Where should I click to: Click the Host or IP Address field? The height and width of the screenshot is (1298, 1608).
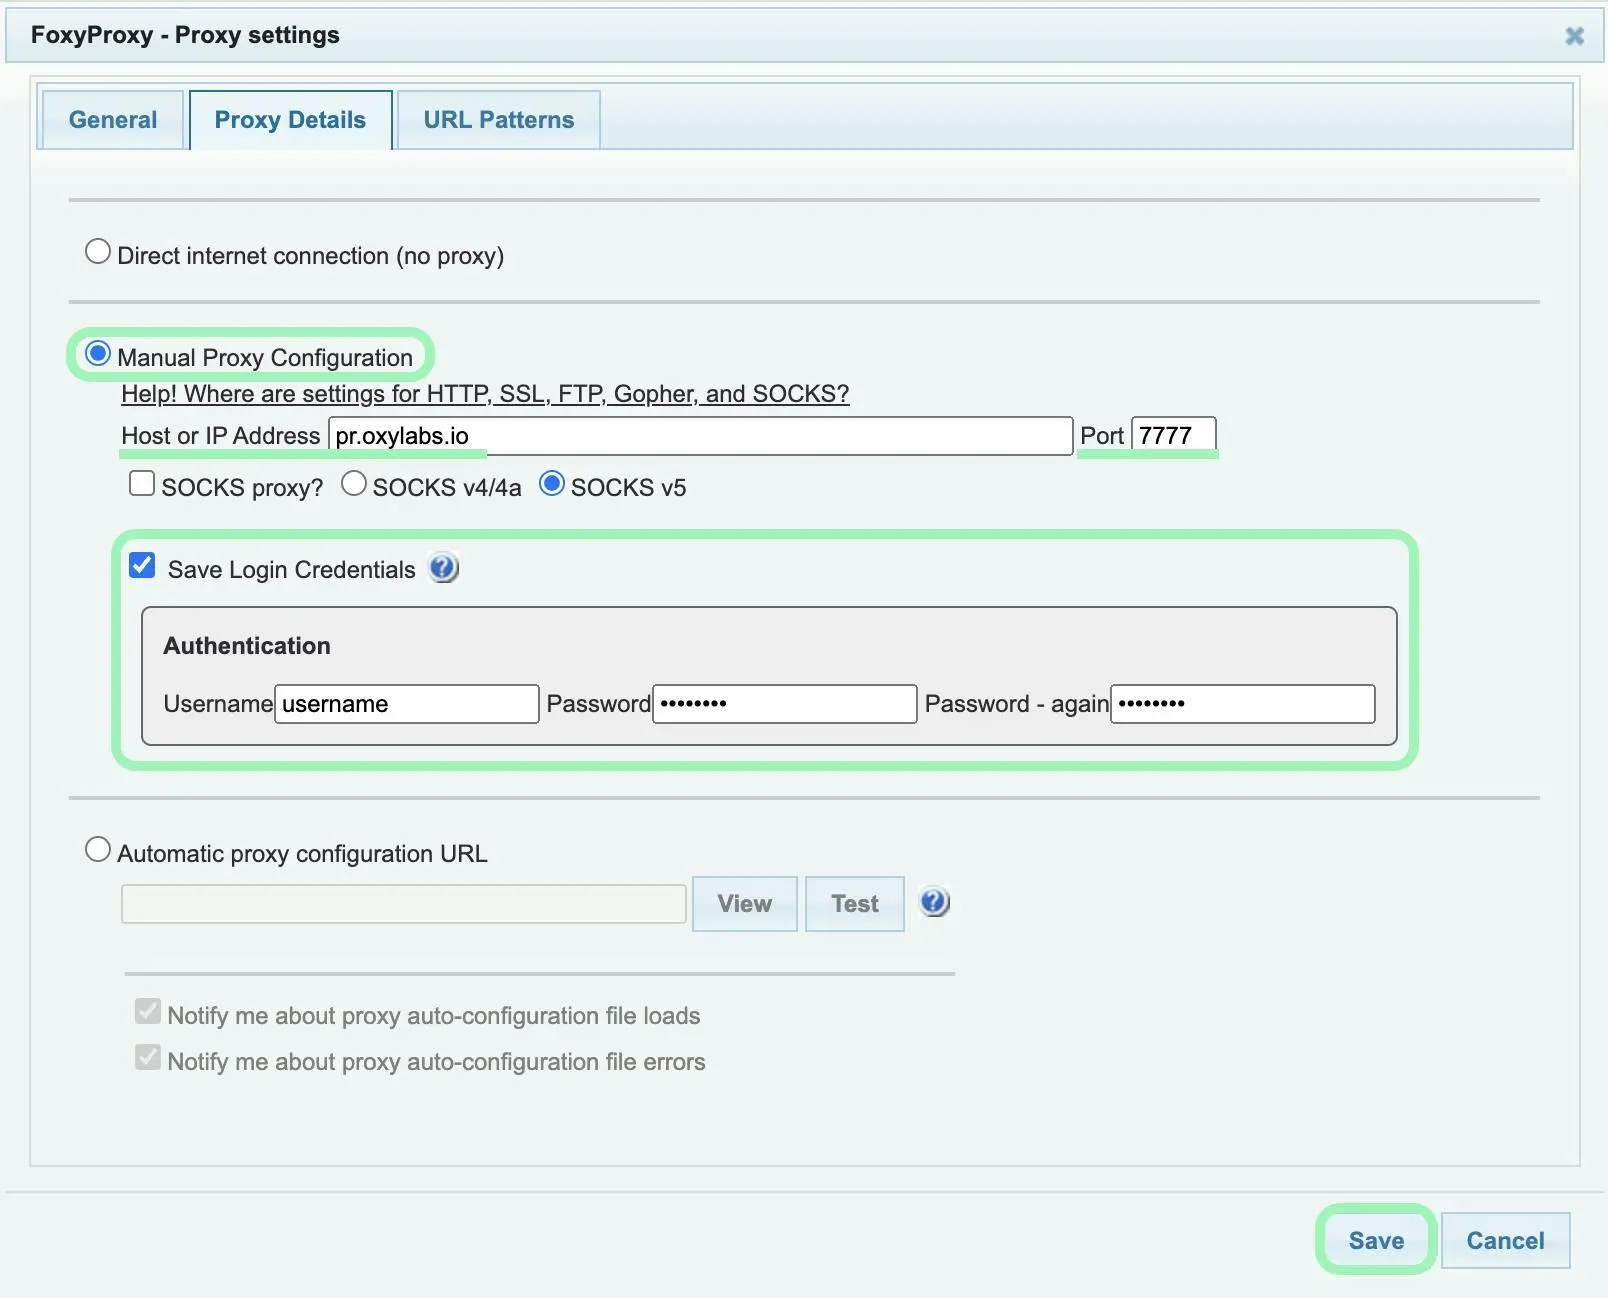point(700,436)
